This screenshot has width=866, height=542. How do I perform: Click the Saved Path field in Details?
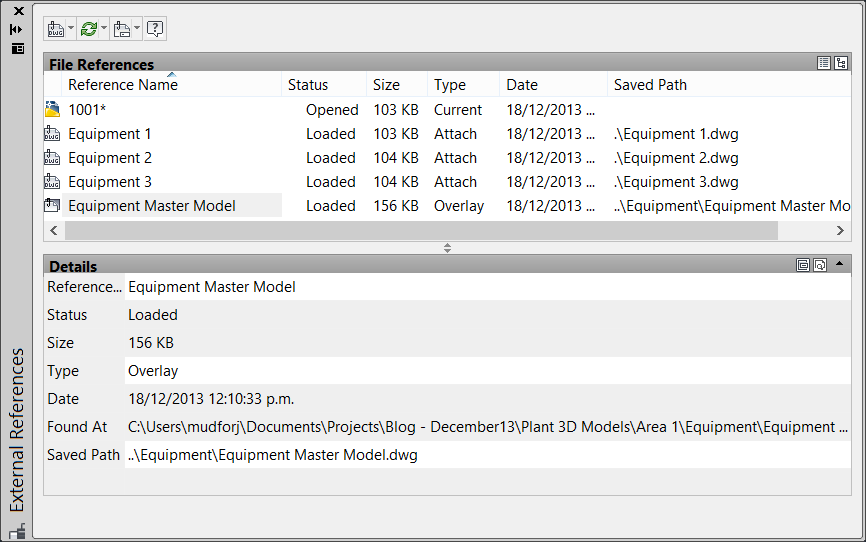488,455
